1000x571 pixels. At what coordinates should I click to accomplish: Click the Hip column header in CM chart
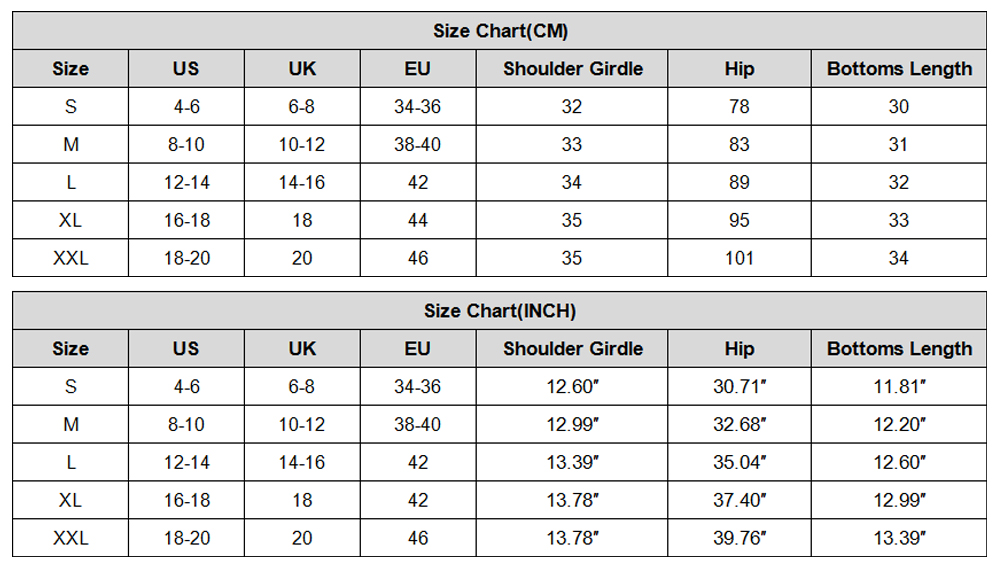739,69
